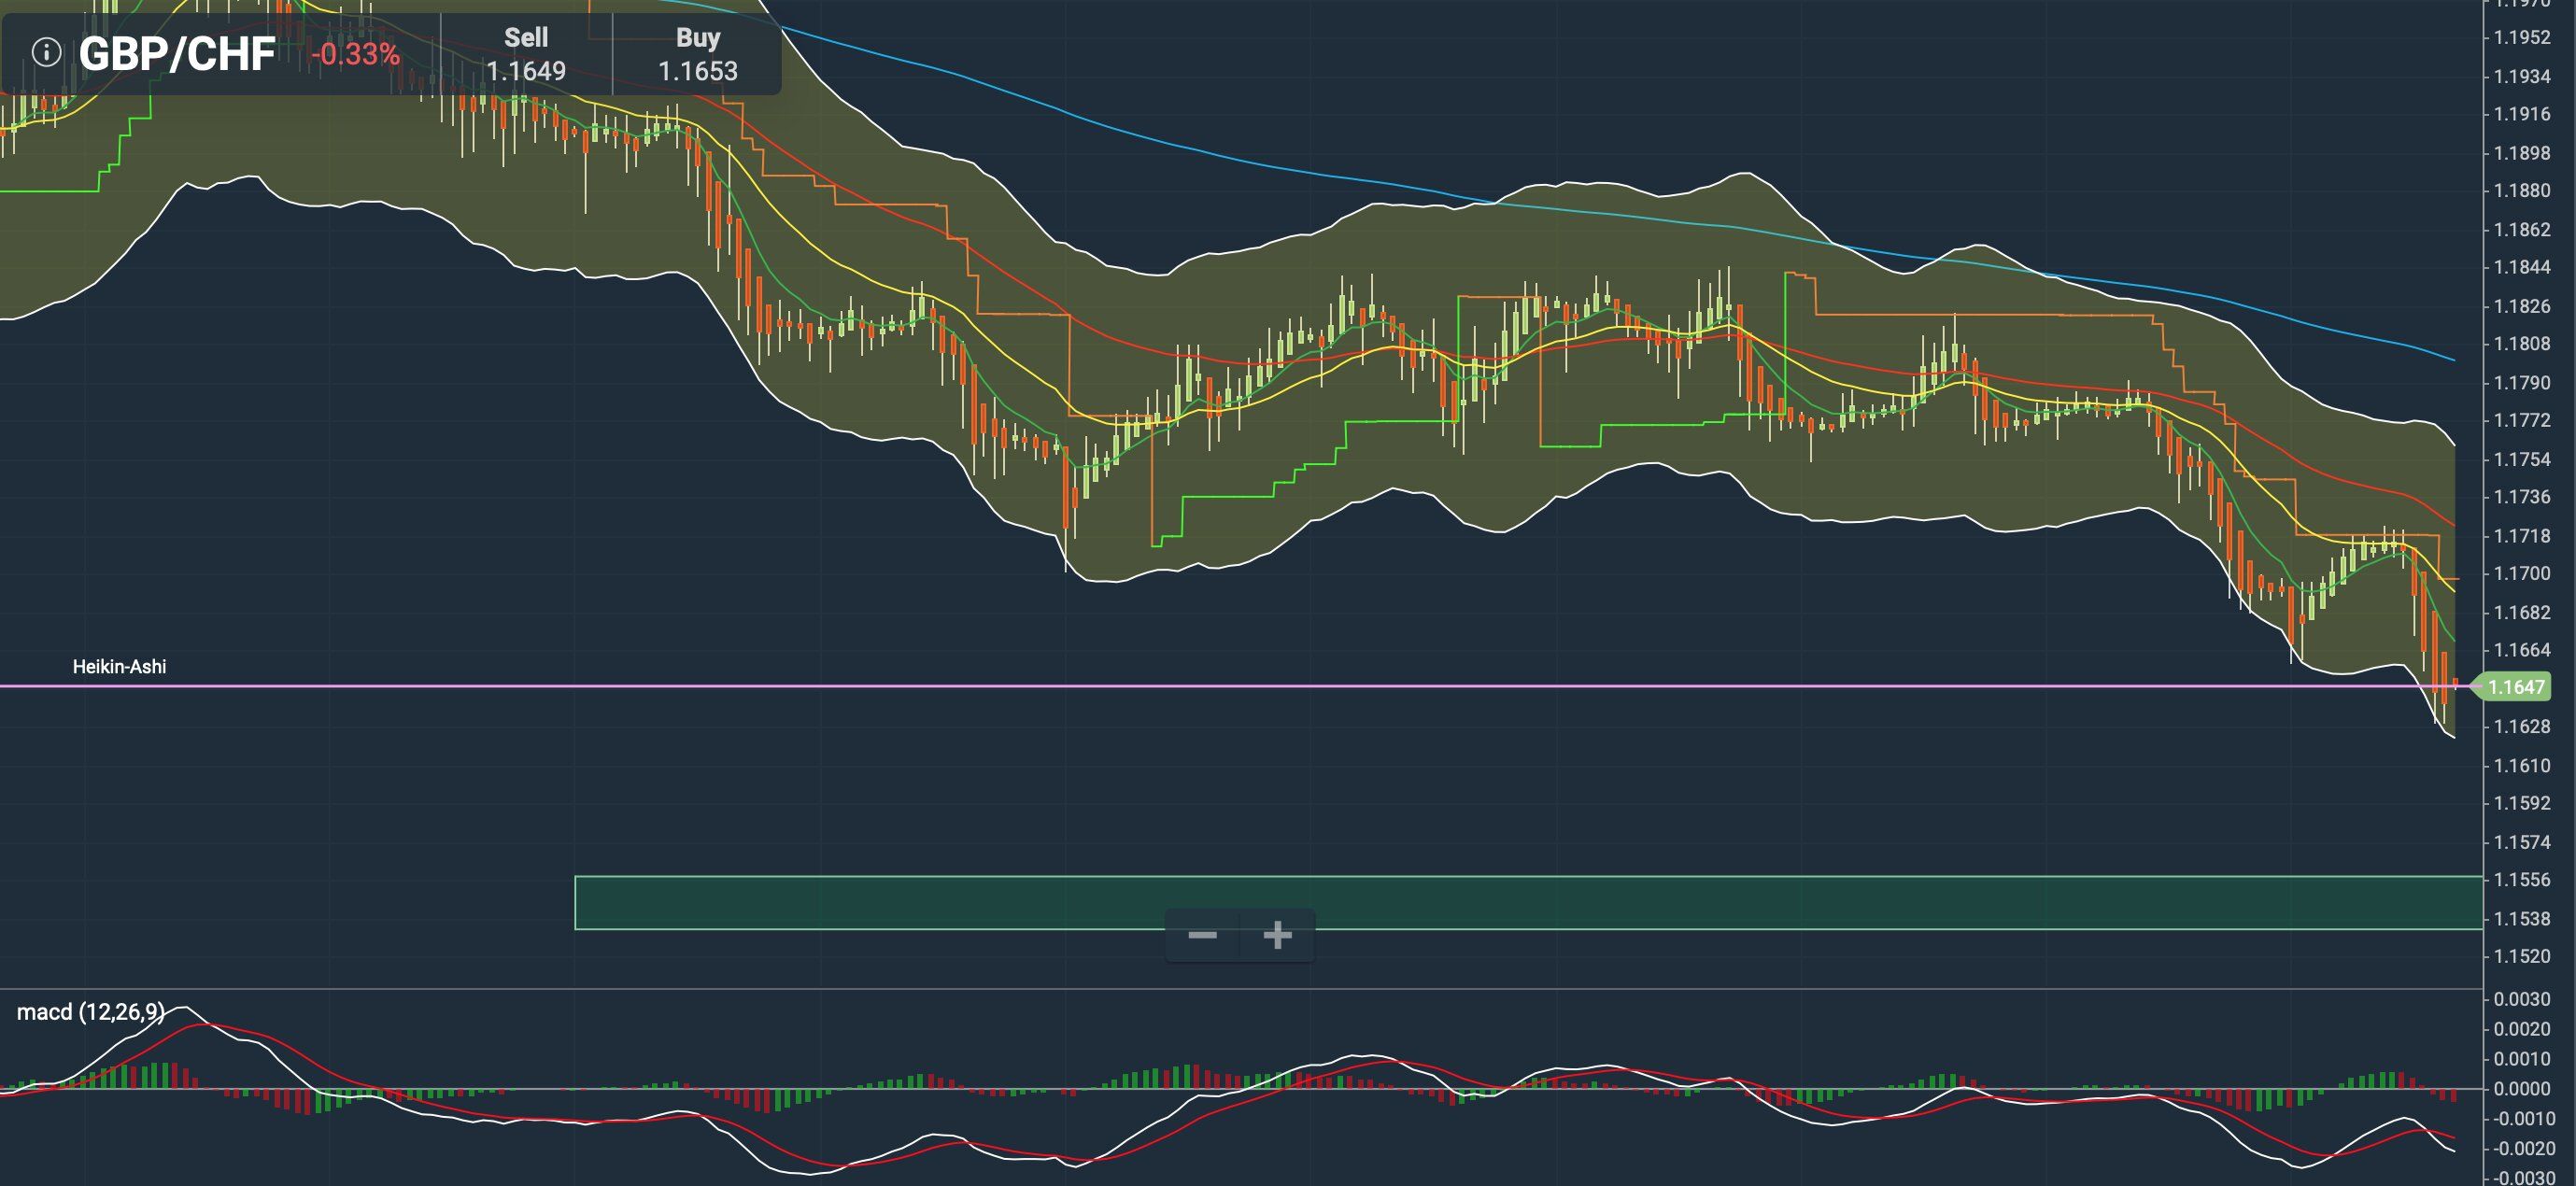Select the current price tag 1.1647

pos(2510,687)
